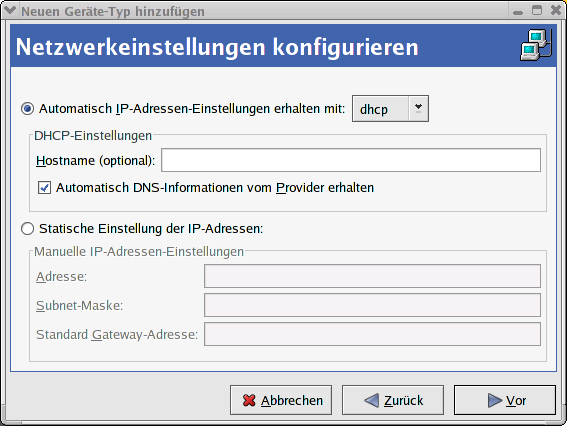Click the Abbrechen button
The height and width of the screenshot is (426, 567).
click(281, 400)
